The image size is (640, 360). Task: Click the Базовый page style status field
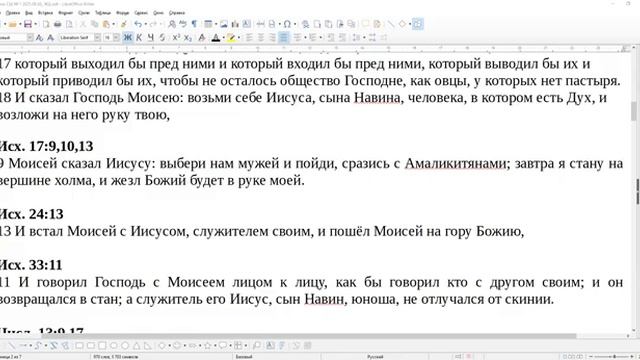[x=244, y=357]
